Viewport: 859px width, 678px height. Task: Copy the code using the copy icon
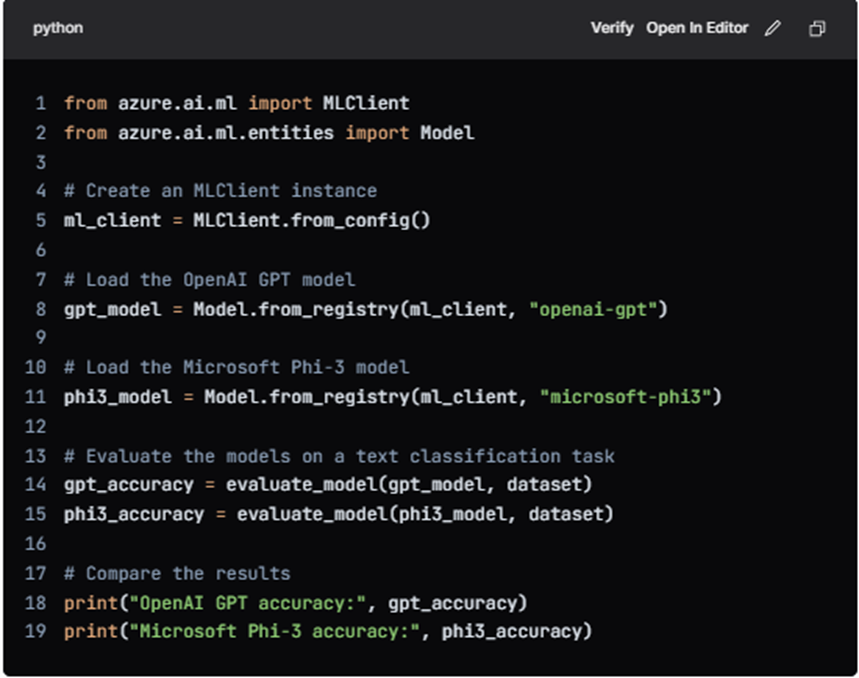817,28
